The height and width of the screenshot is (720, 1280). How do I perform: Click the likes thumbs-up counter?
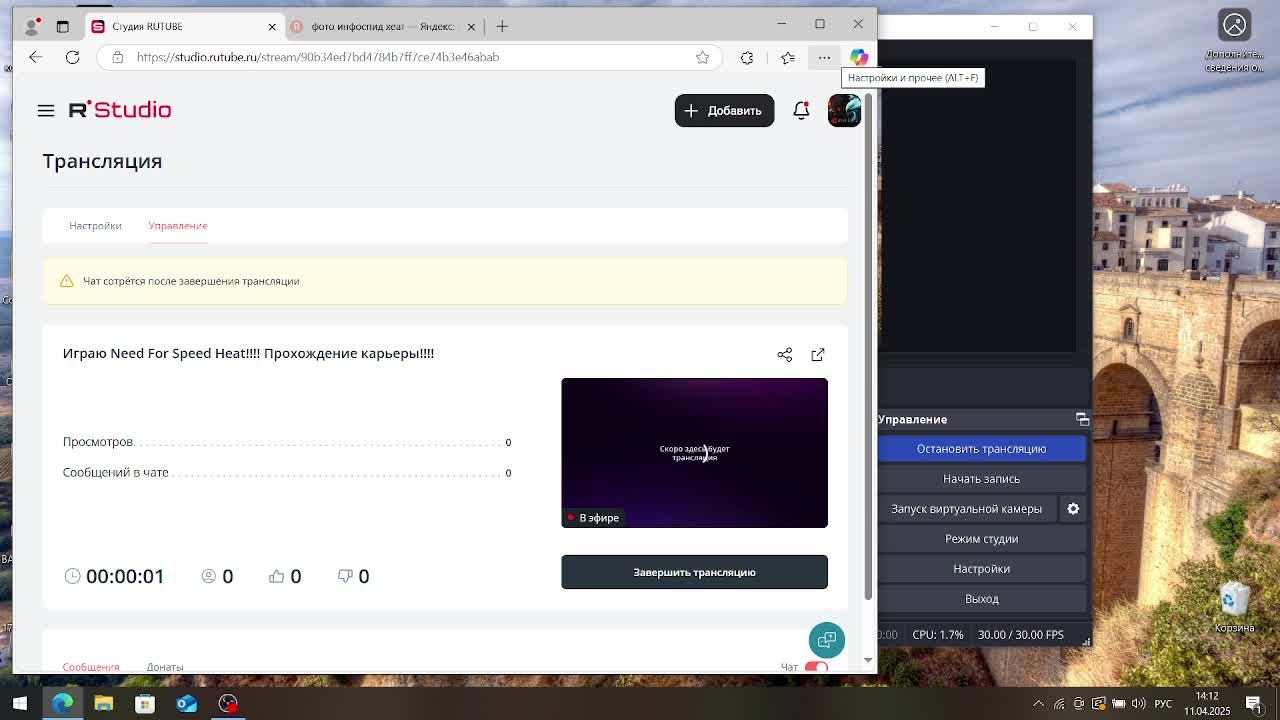pyautogui.click(x=285, y=576)
